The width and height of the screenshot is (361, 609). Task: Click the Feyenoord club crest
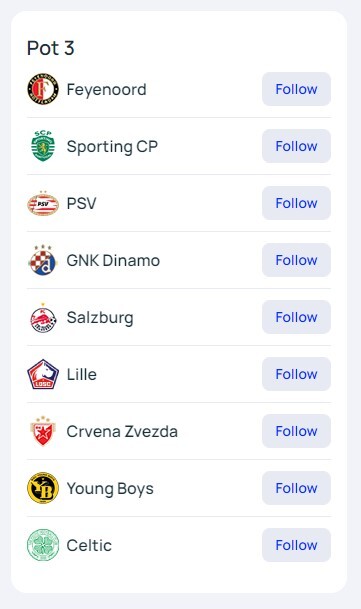[43, 89]
